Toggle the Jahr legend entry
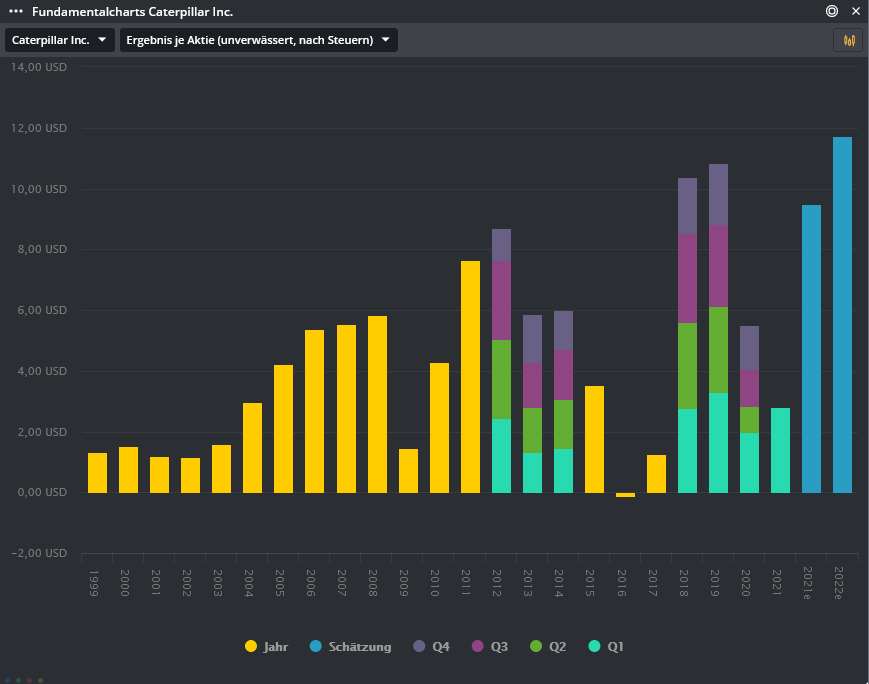The image size is (869, 684). pos(267,646)
